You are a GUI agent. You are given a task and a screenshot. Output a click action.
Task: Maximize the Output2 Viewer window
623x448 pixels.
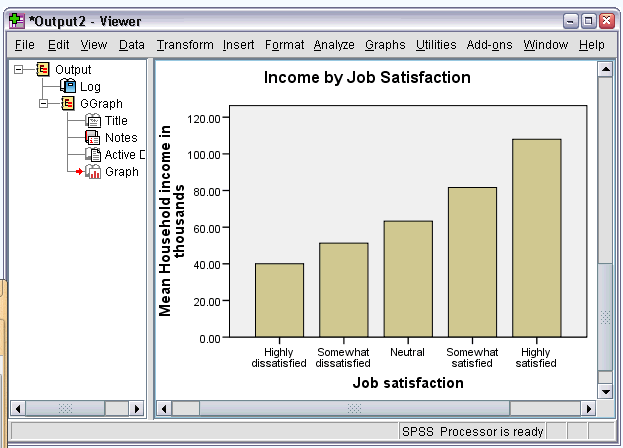point(589,21)
